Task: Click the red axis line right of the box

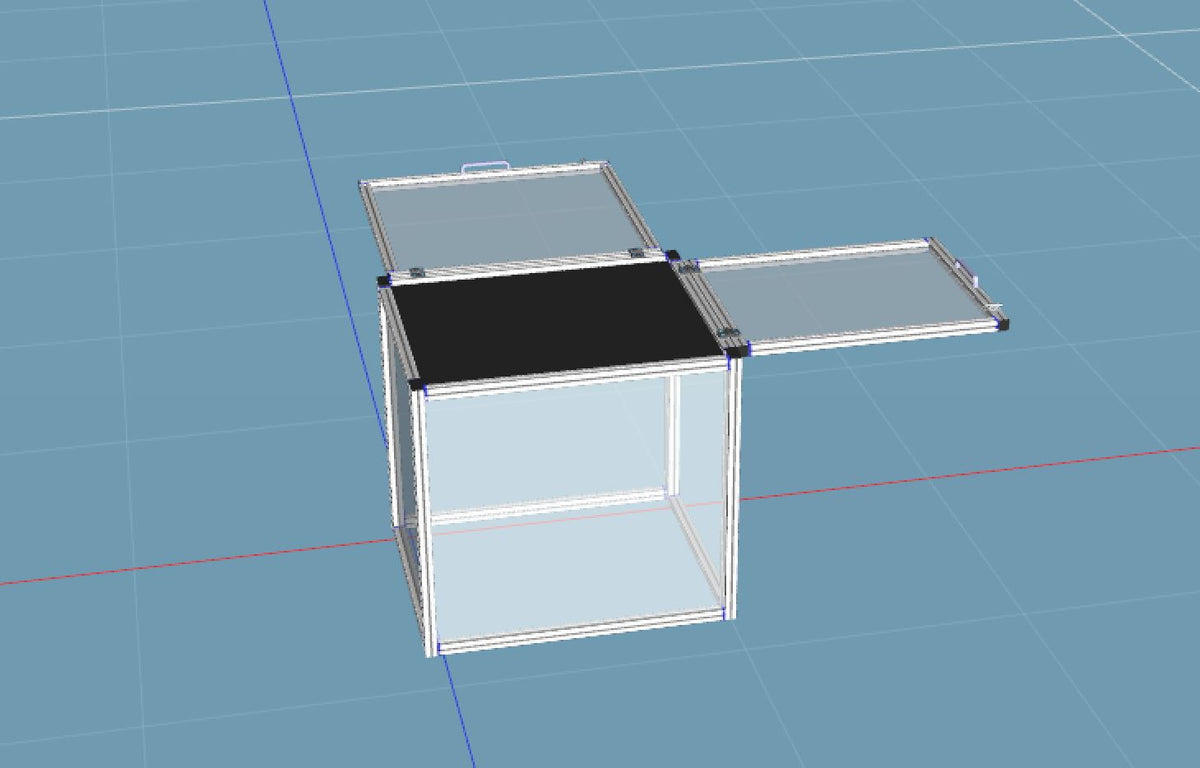Action: pos(950,473)
